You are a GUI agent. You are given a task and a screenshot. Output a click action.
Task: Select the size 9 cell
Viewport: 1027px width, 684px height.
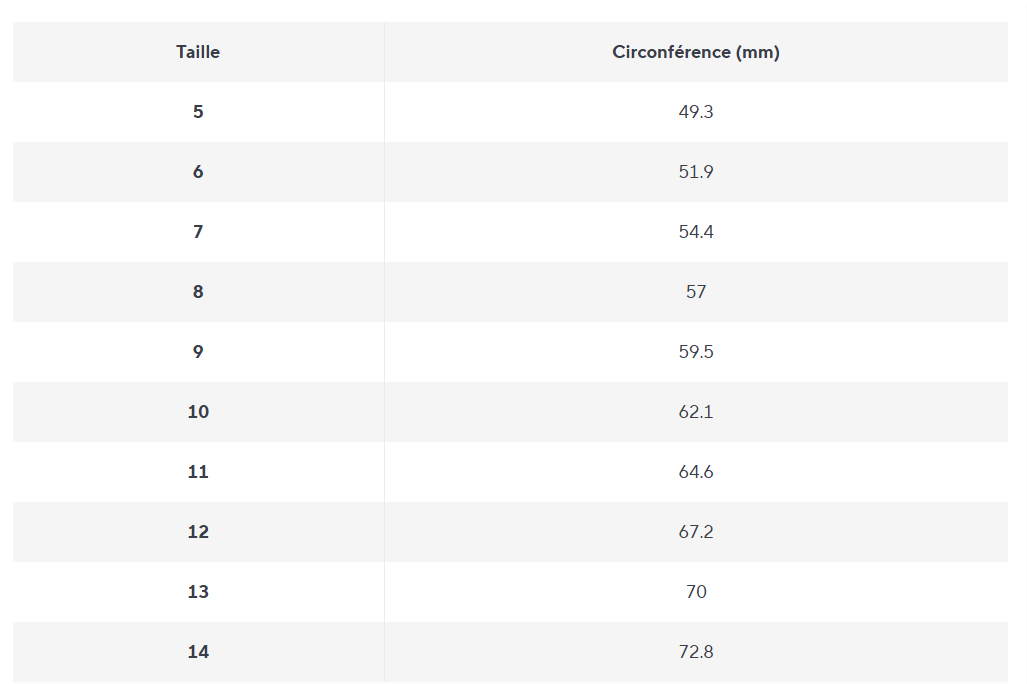(198, 352)
